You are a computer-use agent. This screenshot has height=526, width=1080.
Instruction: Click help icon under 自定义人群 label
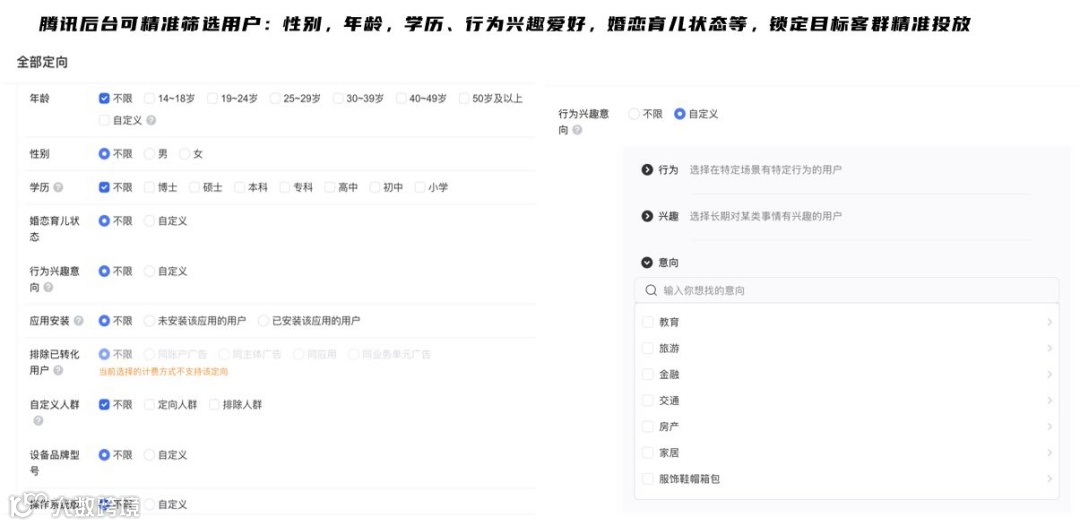pos(38,421)
